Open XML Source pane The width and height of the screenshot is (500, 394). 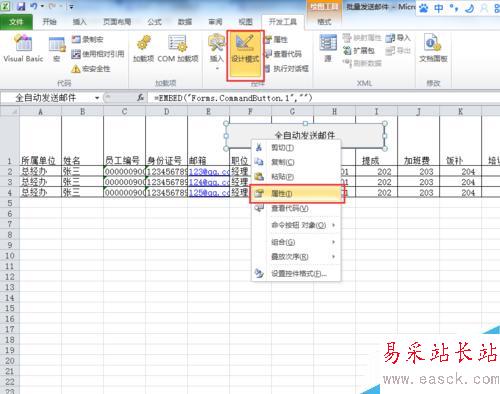tap(328, 48)
